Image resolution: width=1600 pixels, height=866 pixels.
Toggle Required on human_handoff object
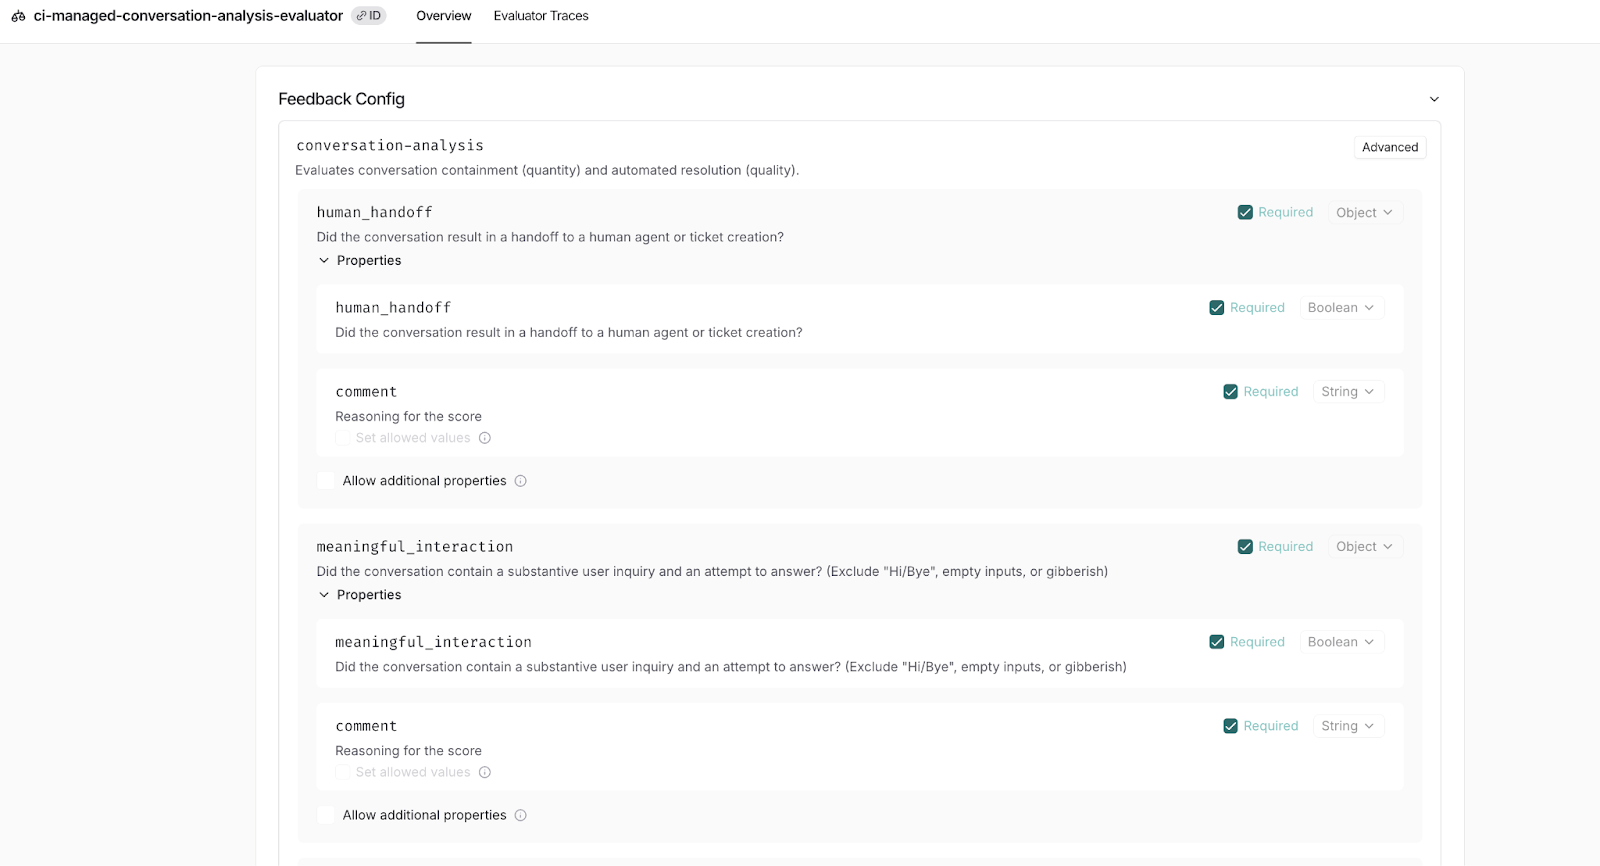1245,212
